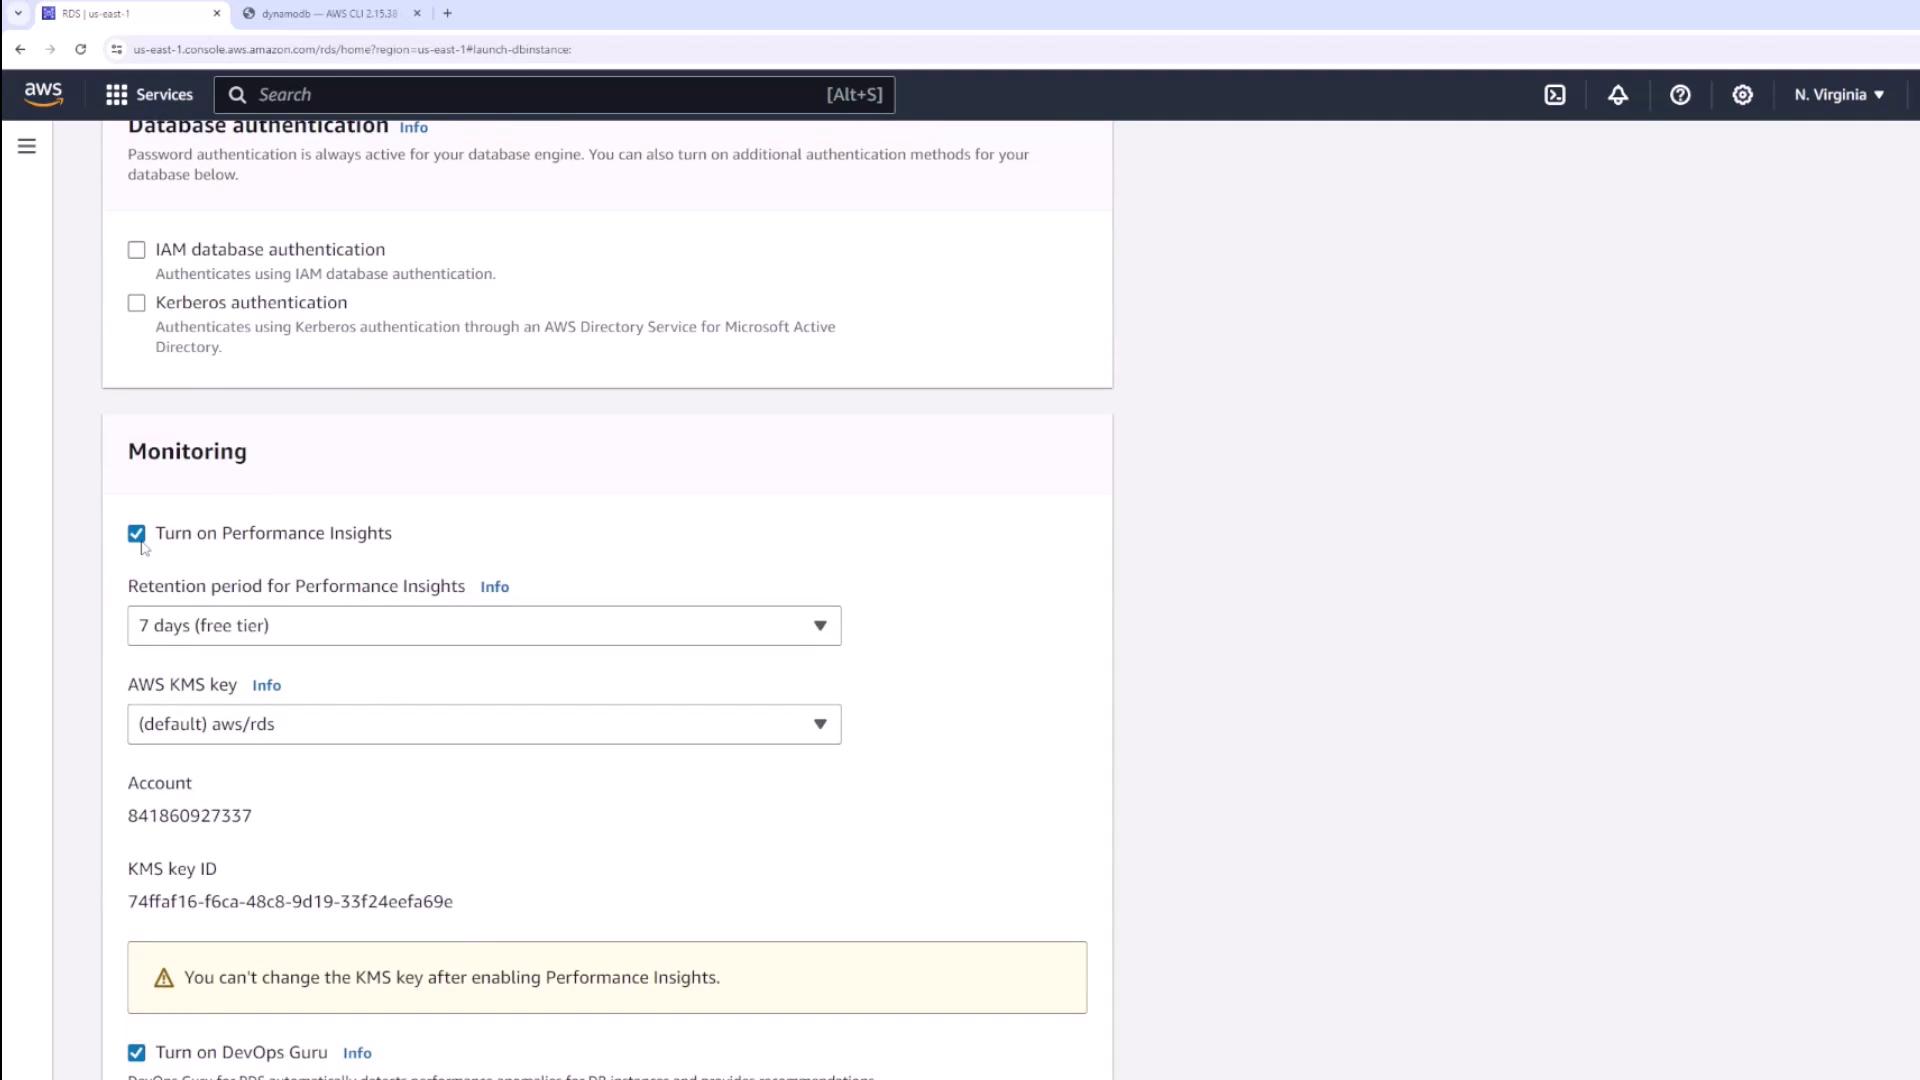The image size is (1920, 1080).
Task: Open the Services grid menu
Action: tap(149, 94)
